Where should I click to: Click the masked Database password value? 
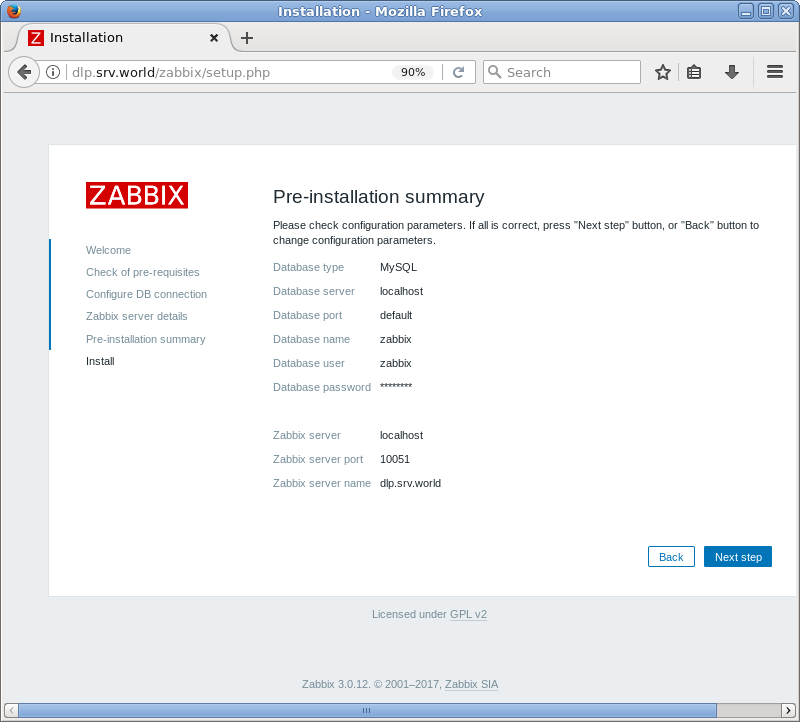click(x=396, y=386)
